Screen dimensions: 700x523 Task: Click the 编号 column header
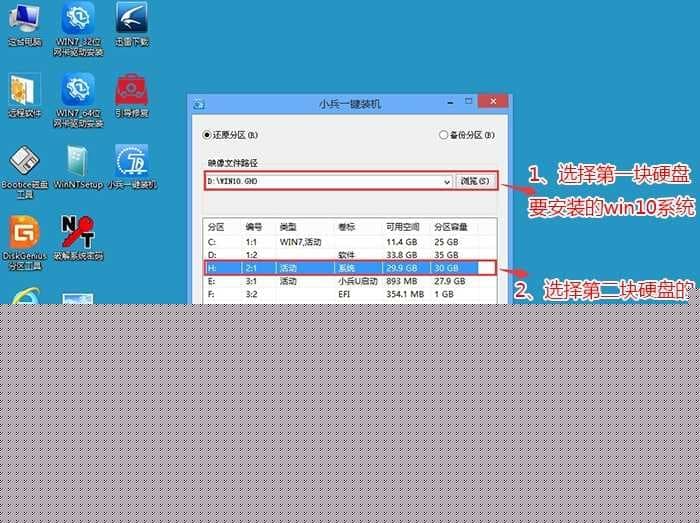254,227
